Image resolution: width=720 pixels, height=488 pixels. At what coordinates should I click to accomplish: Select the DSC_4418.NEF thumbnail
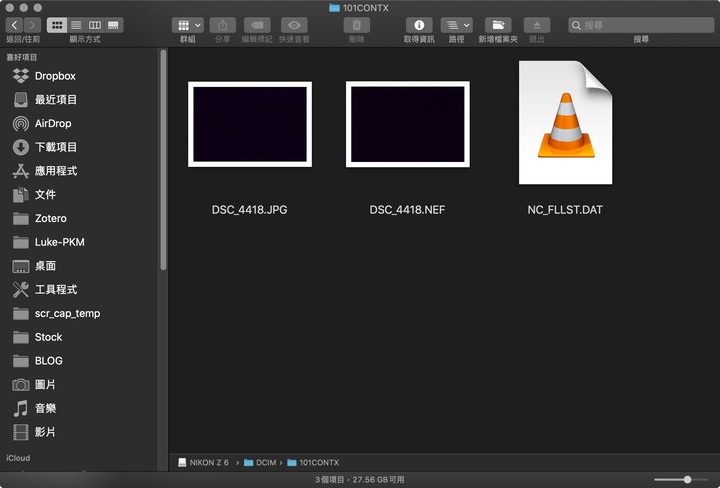[x=407, y=124]
